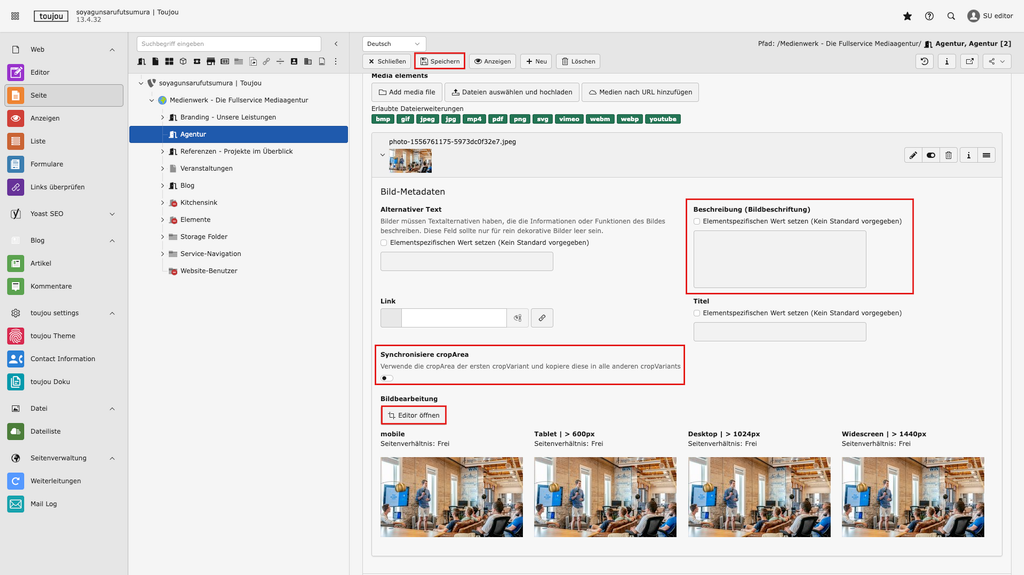Viewport: 1024px width, 575px height.
Task: Click Medien nach URL hinzufügen button
Action: (x=640, y=92)
